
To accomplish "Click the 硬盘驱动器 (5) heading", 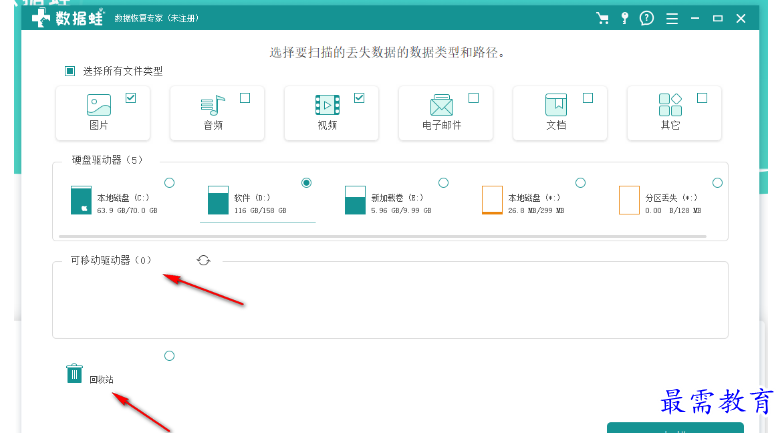I will [107, 160].
